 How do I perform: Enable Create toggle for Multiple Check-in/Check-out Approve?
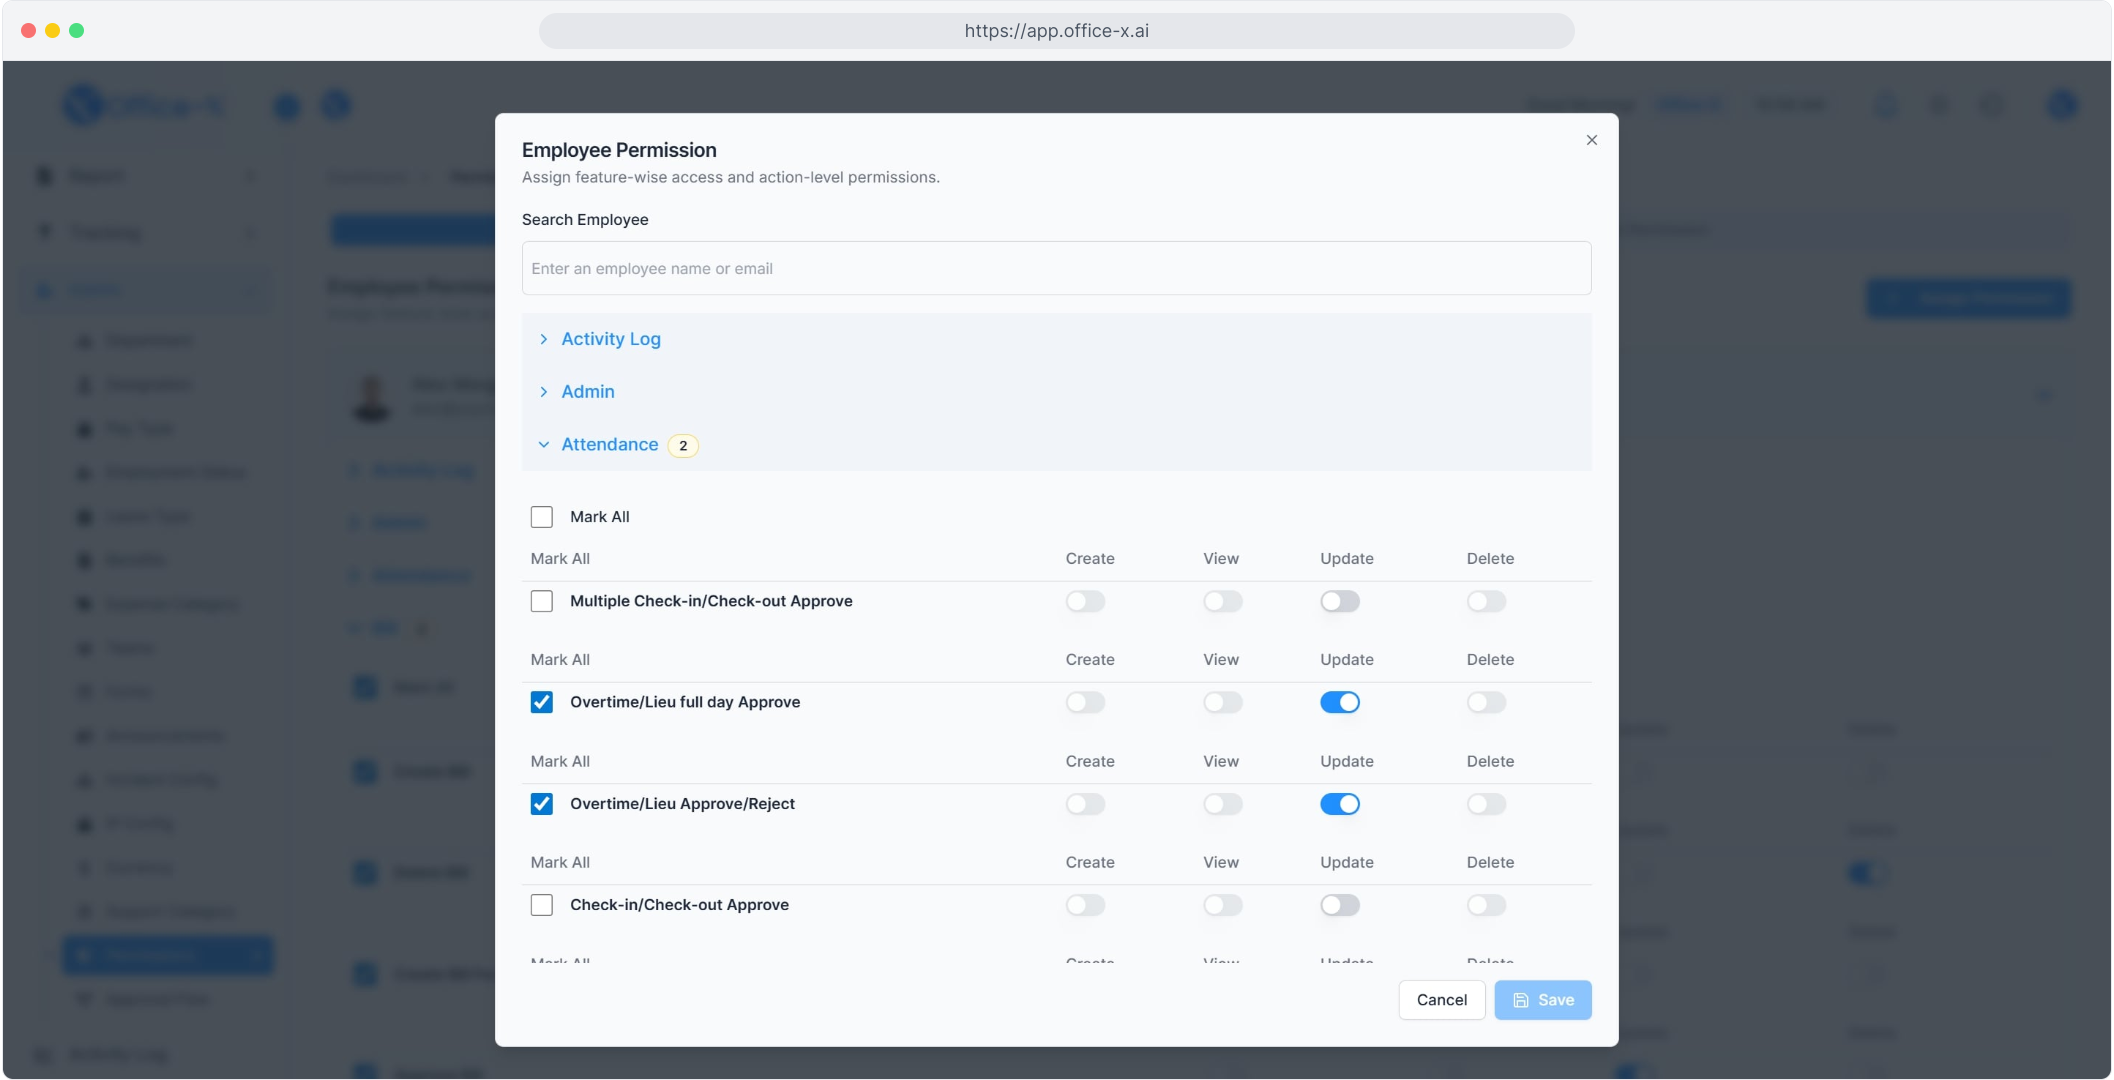[1085, 601]
